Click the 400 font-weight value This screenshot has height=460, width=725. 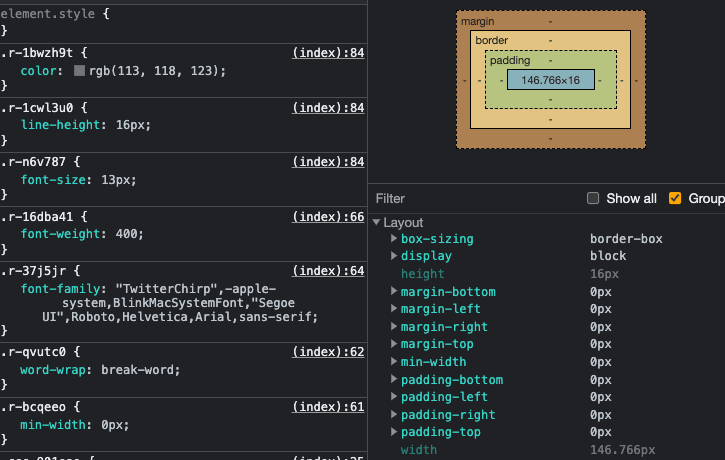click(x=126, y=234)
